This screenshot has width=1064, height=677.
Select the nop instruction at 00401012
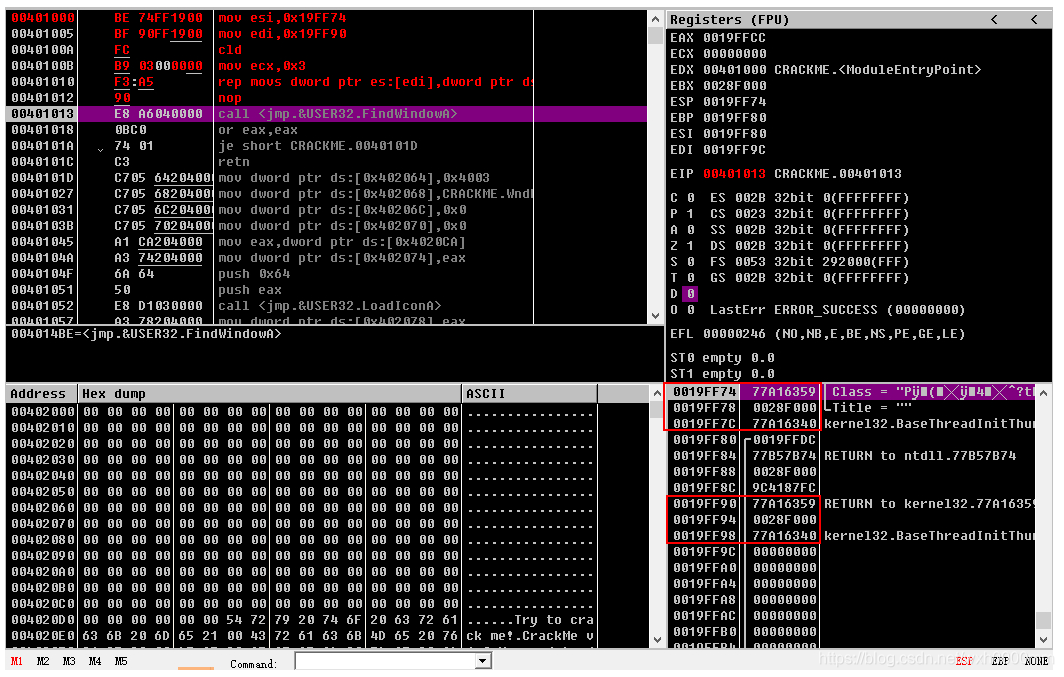pyautogui.click(x=326, y=98)
